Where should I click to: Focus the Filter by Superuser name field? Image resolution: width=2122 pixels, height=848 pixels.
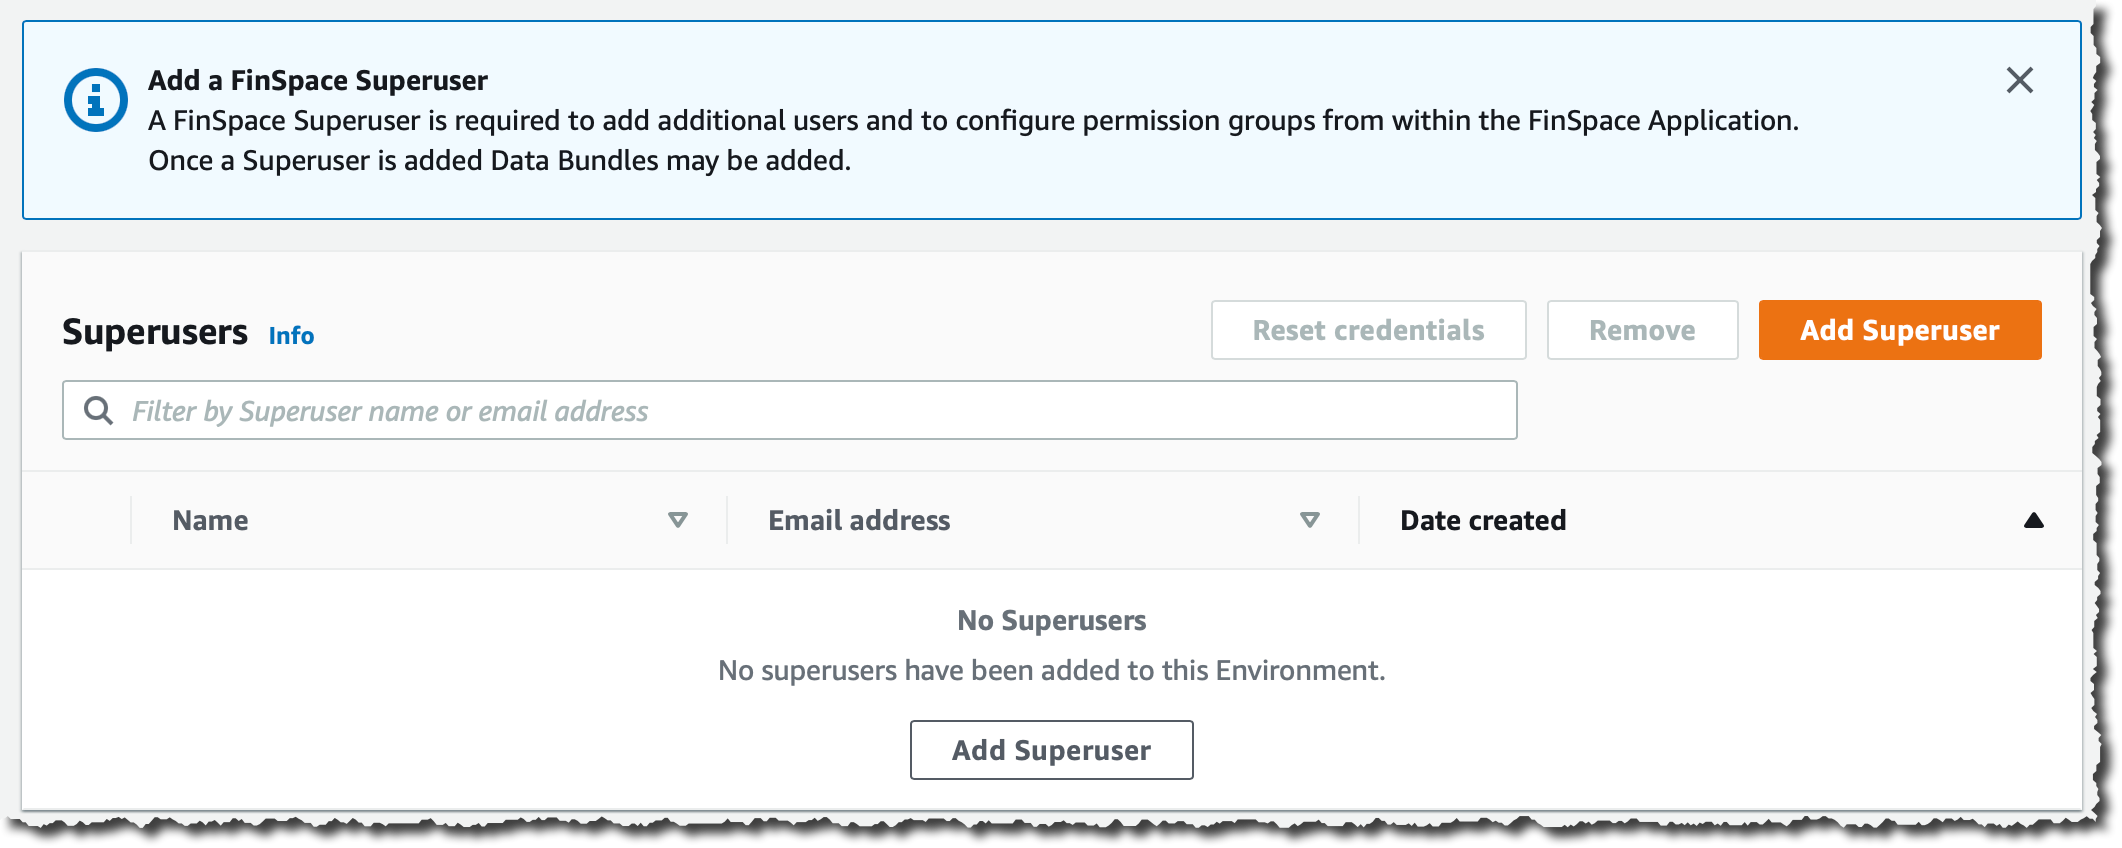[x=800, y=410]
